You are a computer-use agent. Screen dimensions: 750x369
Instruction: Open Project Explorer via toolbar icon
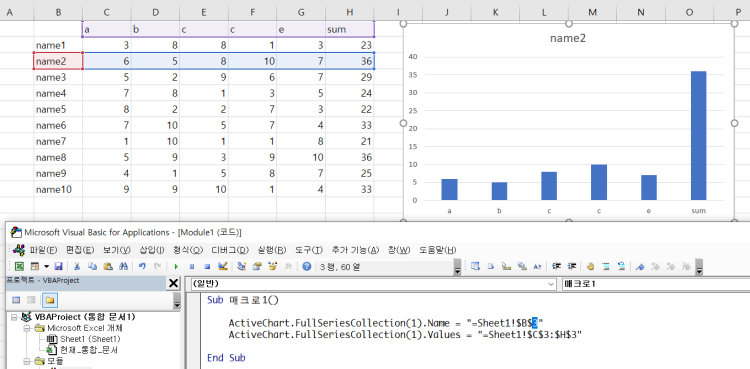242,266
